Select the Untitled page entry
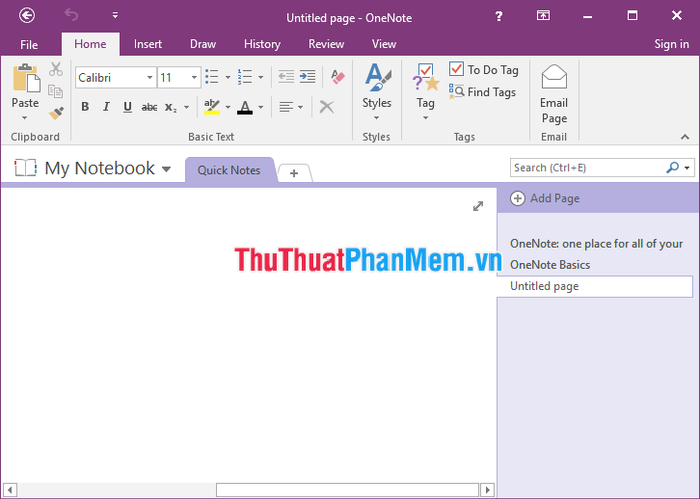Screen dimensions: 700x499 595,286
